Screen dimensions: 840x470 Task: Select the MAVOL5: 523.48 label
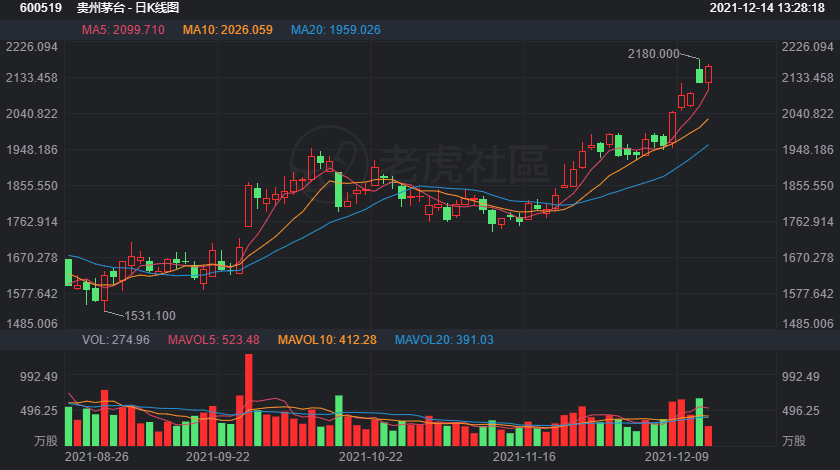[x=214, y=340]
